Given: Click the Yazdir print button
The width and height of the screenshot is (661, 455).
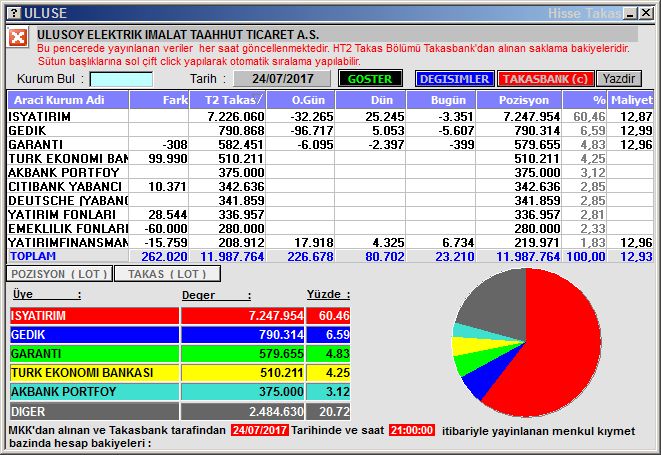Looking at the screenshot, I should coord(619,79).
